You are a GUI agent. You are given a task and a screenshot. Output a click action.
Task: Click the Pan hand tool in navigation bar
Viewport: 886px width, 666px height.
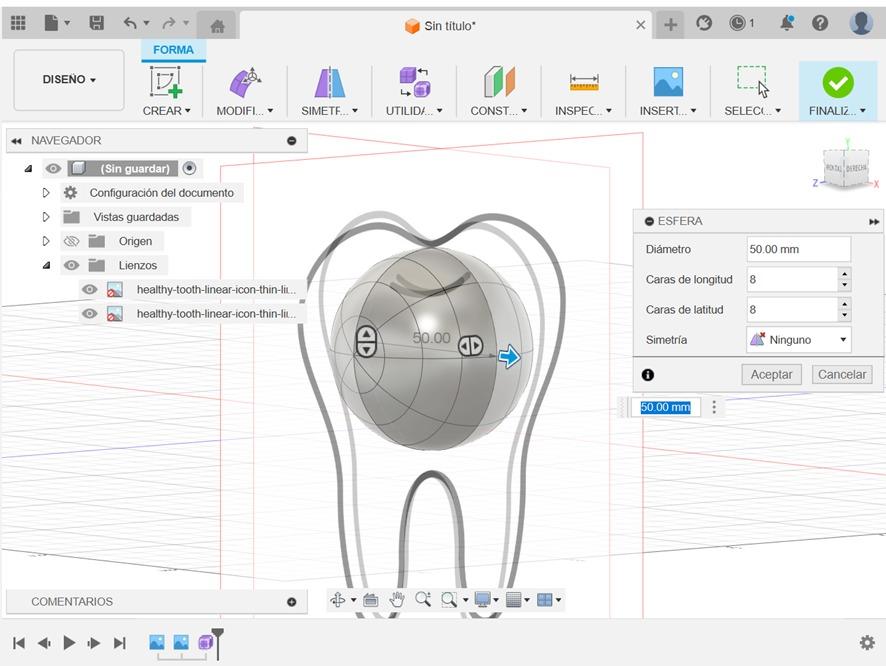[397, 600]
